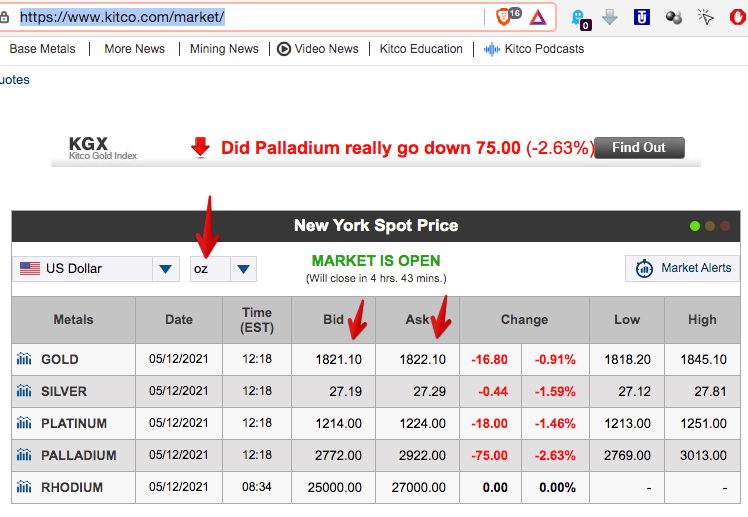Click the Market Alerts clock icon
Screen dimensions: 748x517
pyautogui.click(x=644, y=269)
